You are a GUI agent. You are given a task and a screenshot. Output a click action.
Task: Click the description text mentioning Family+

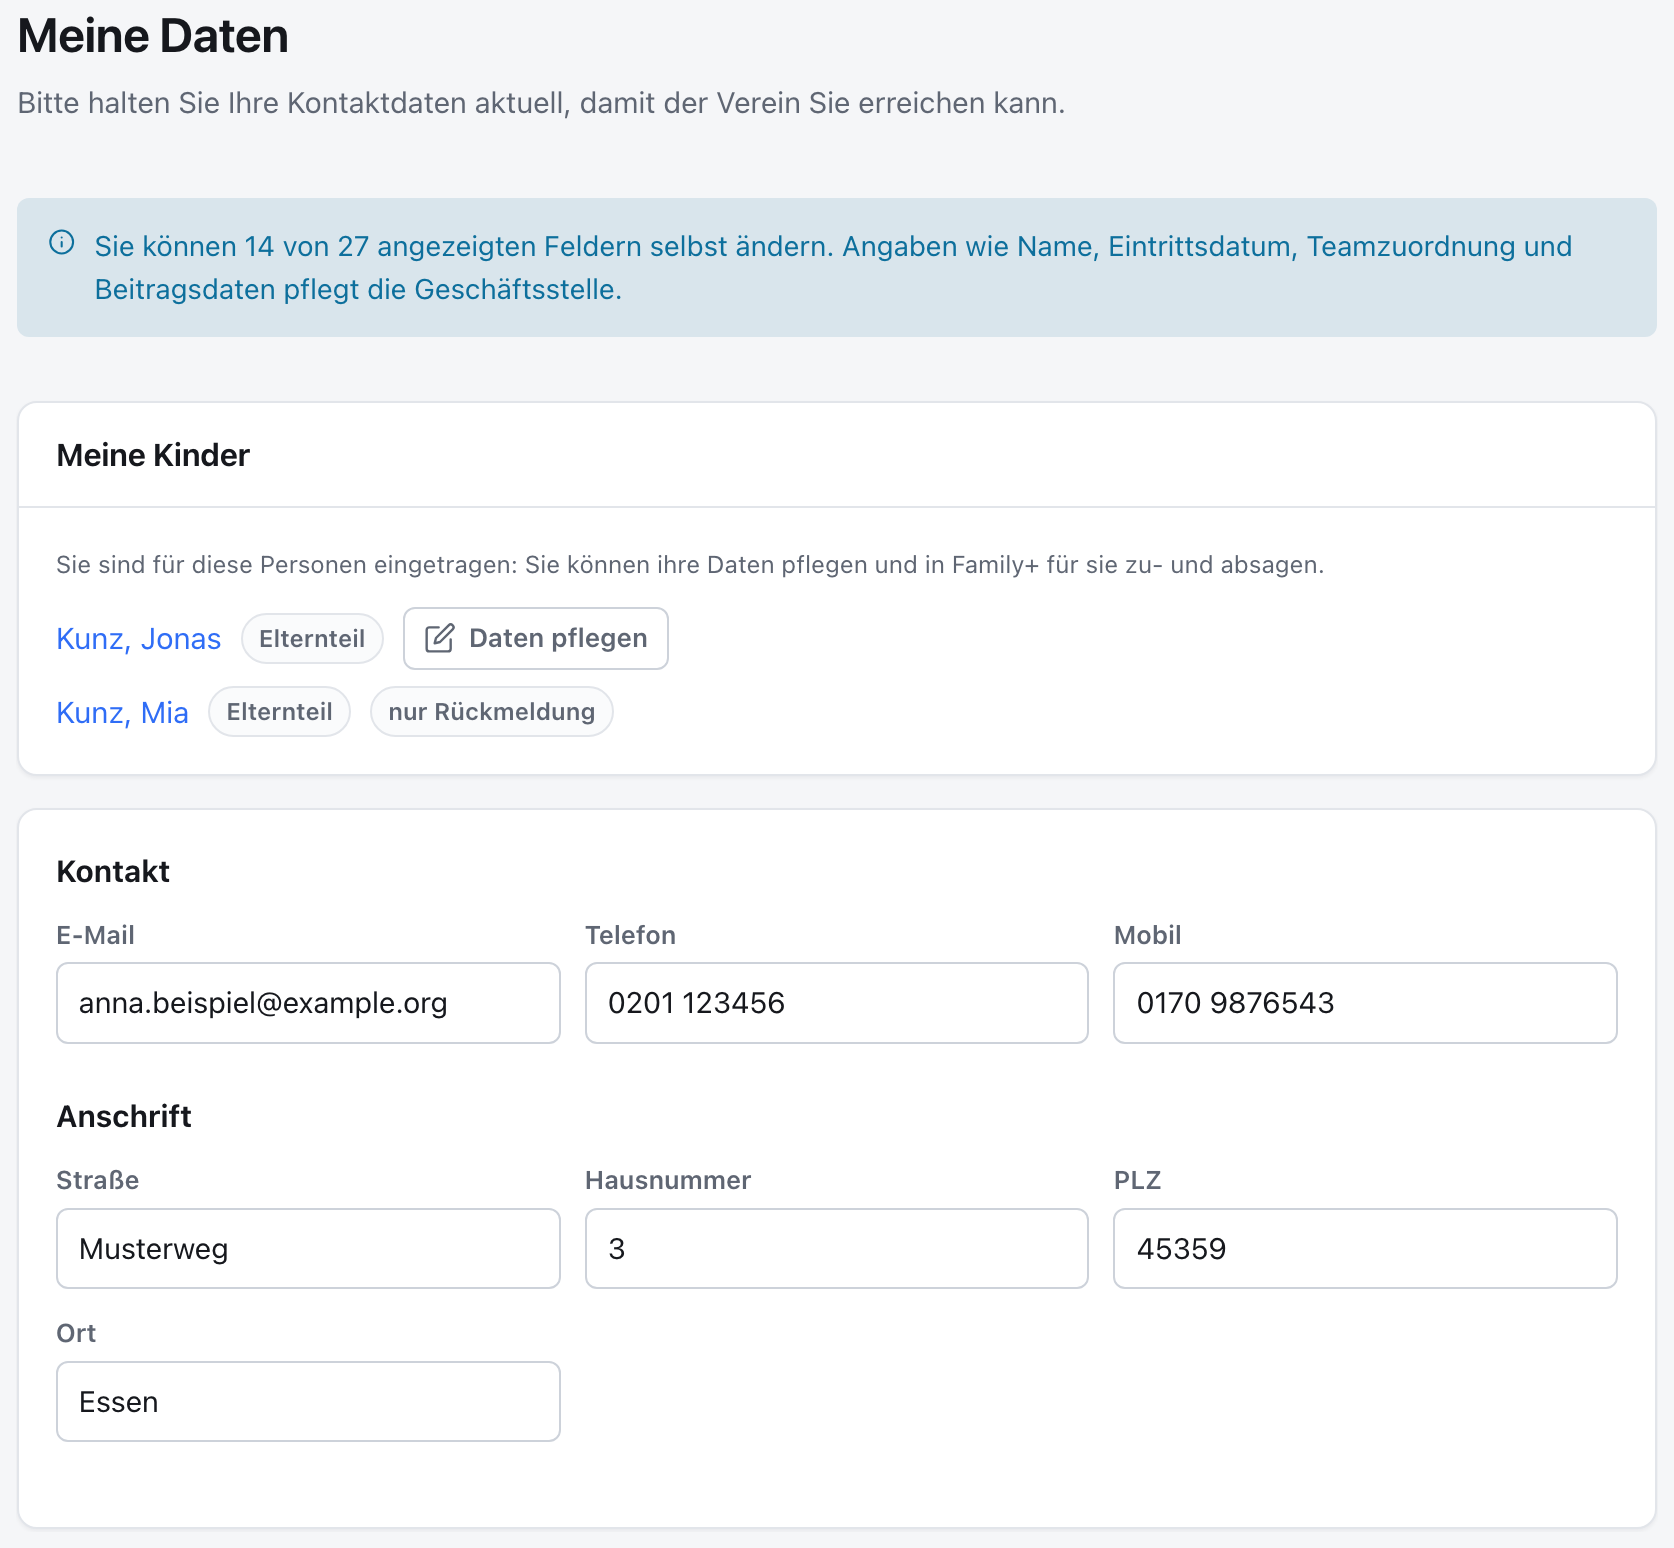click(x=690, y=565)
